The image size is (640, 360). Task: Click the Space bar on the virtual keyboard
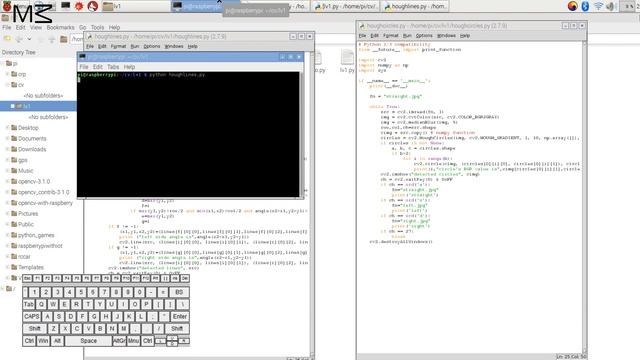point(89,340)
